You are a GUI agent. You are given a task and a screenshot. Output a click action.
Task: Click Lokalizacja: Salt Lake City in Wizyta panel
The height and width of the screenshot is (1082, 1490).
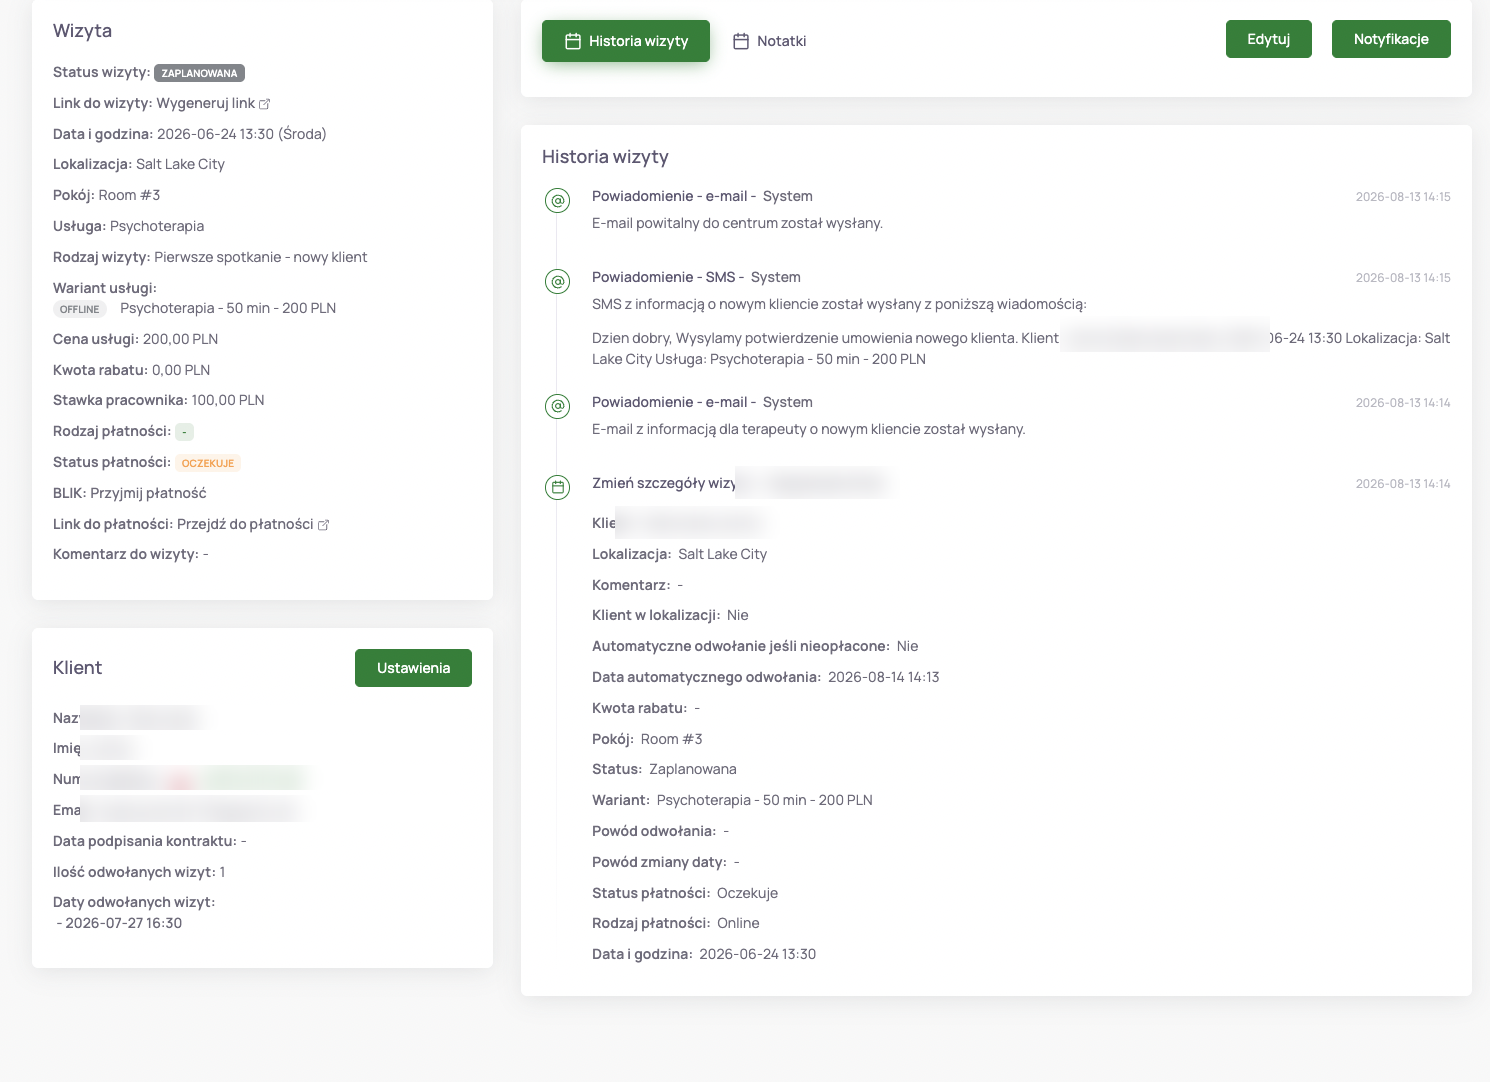coord(139,164)
